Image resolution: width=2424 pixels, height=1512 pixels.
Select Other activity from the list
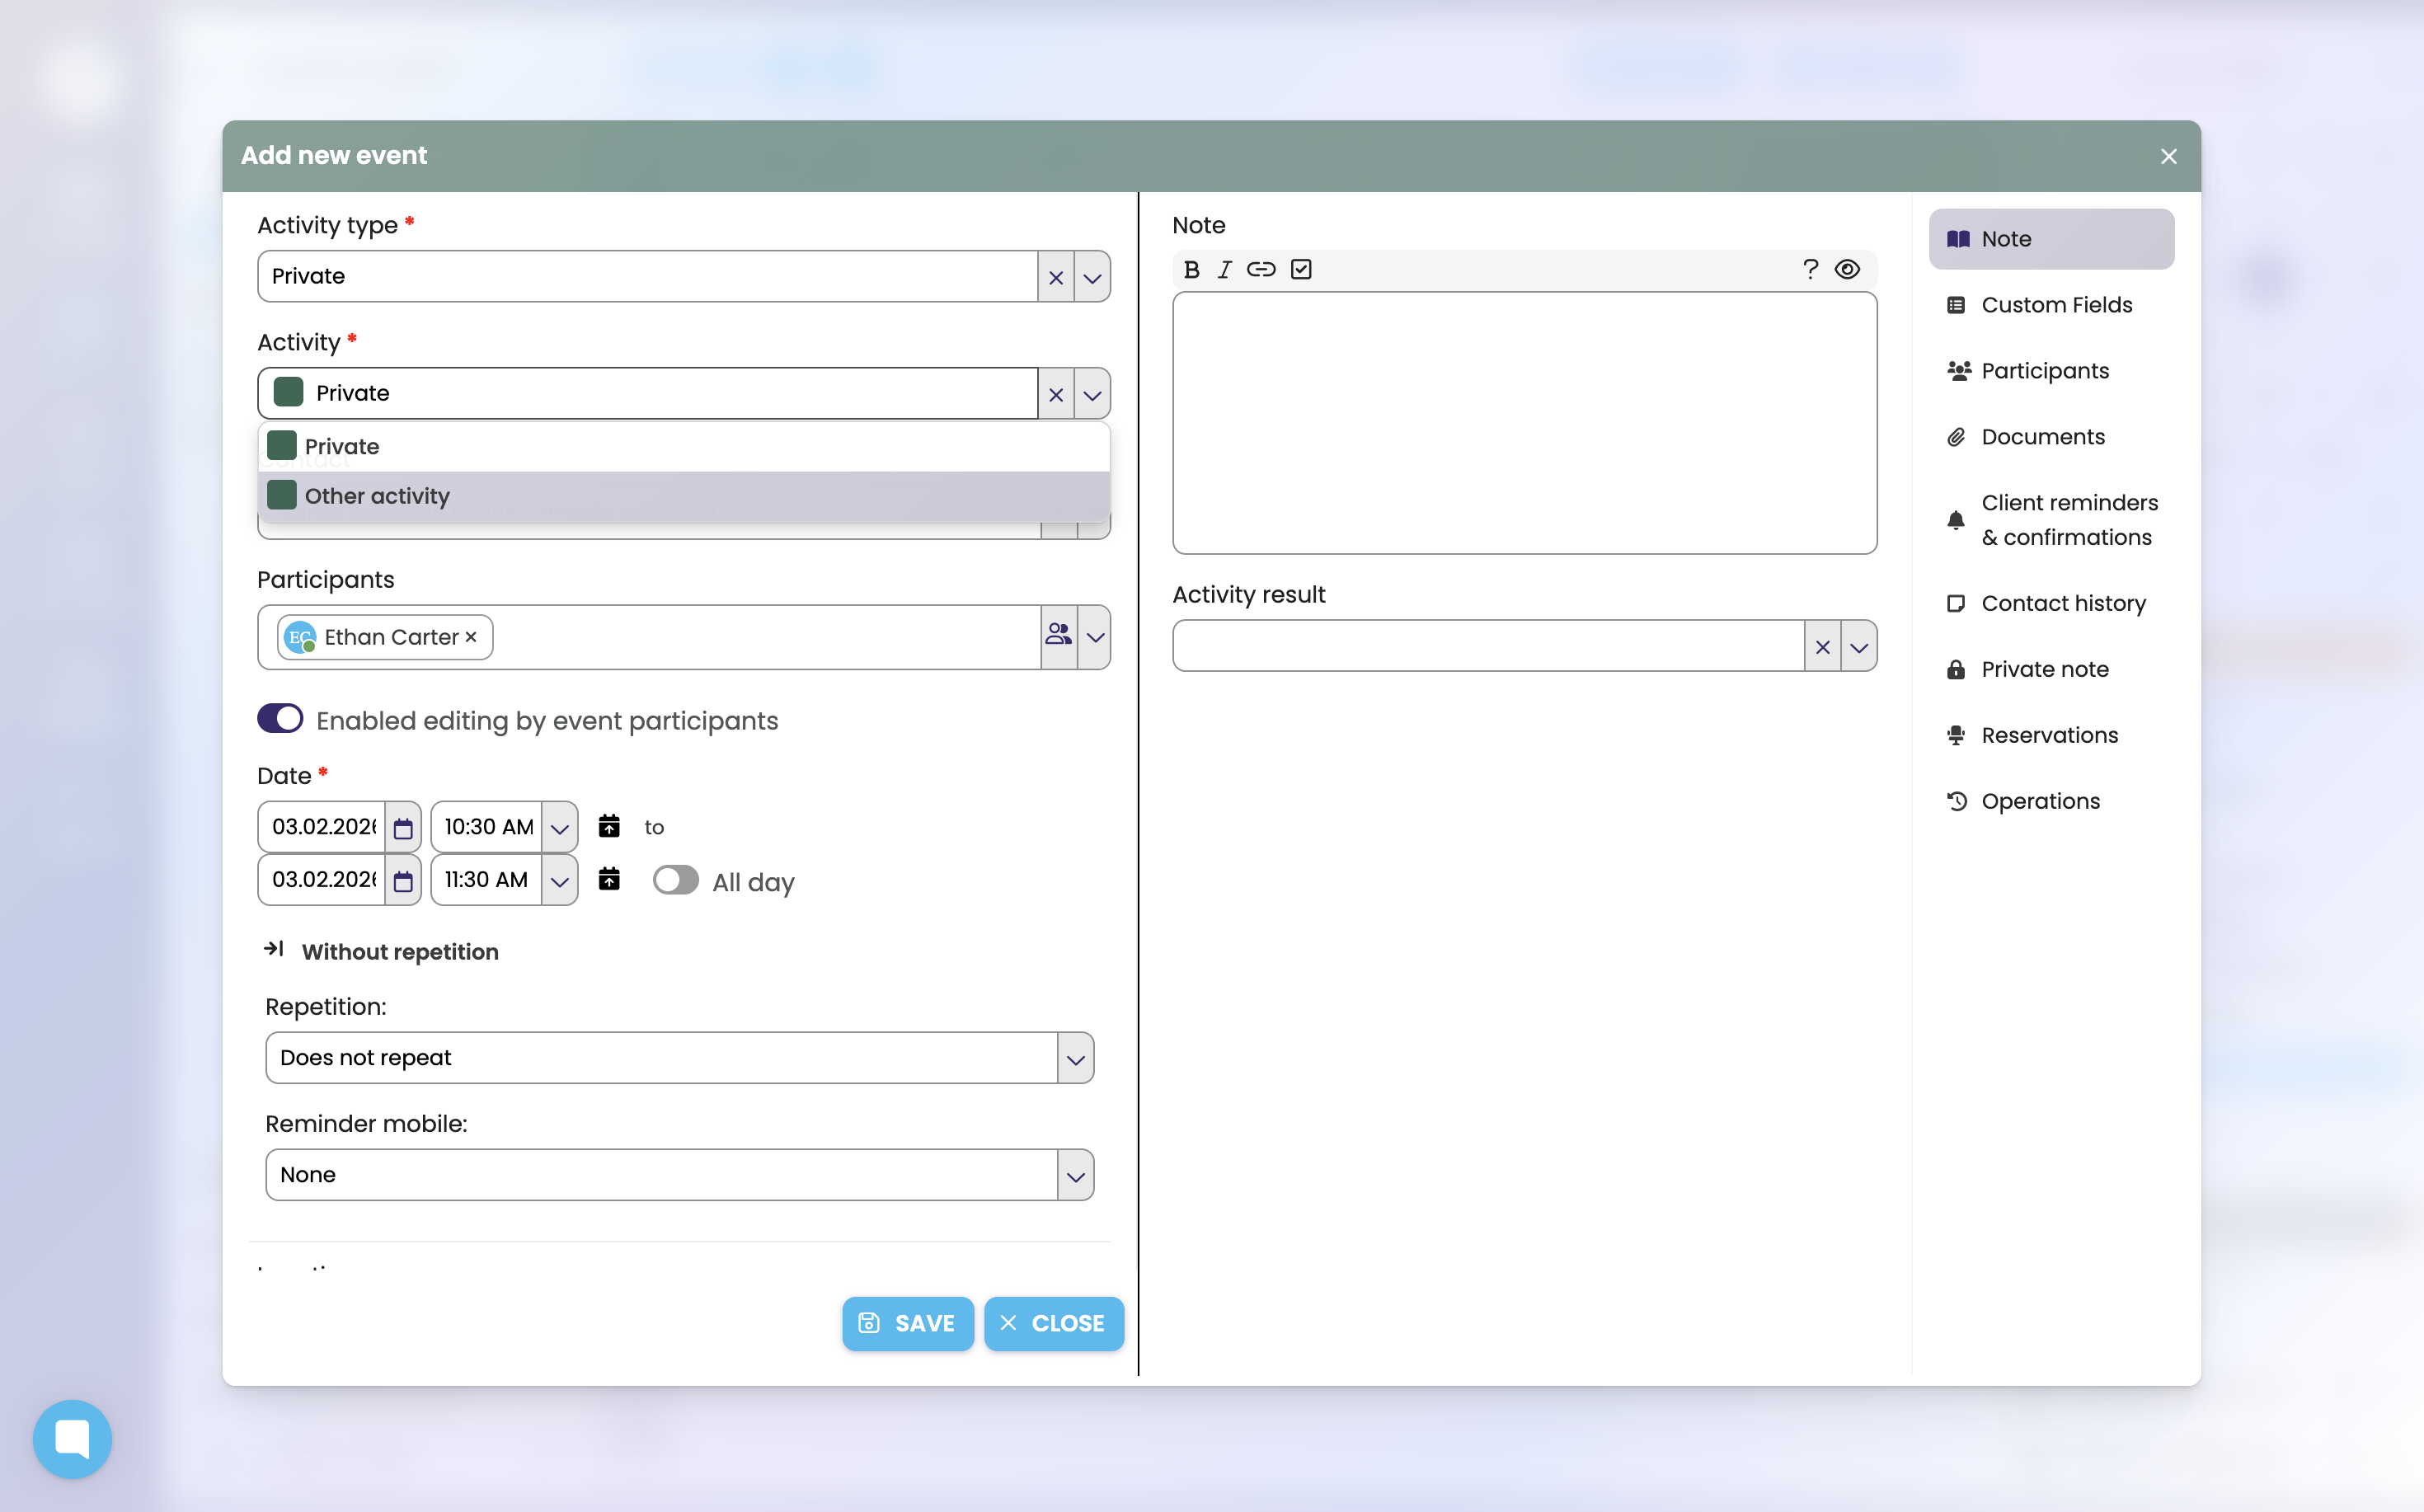tap(377, 496)
